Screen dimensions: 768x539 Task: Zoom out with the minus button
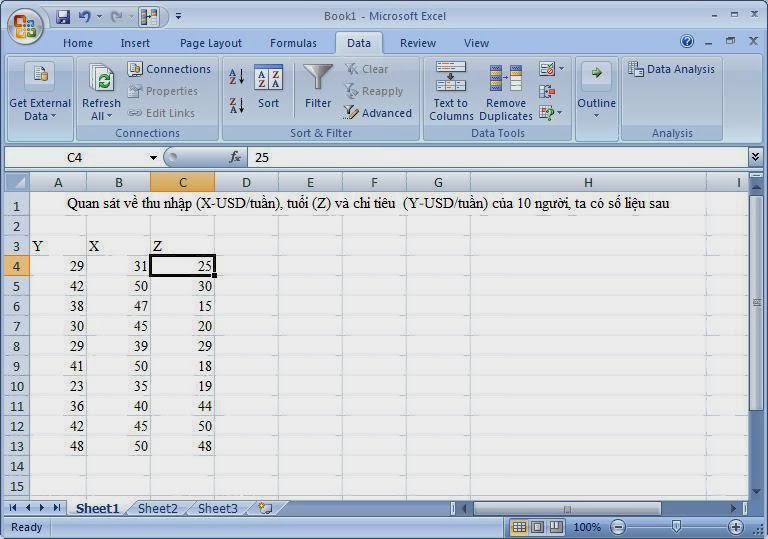pyautogui.click(x=618, y=527)
